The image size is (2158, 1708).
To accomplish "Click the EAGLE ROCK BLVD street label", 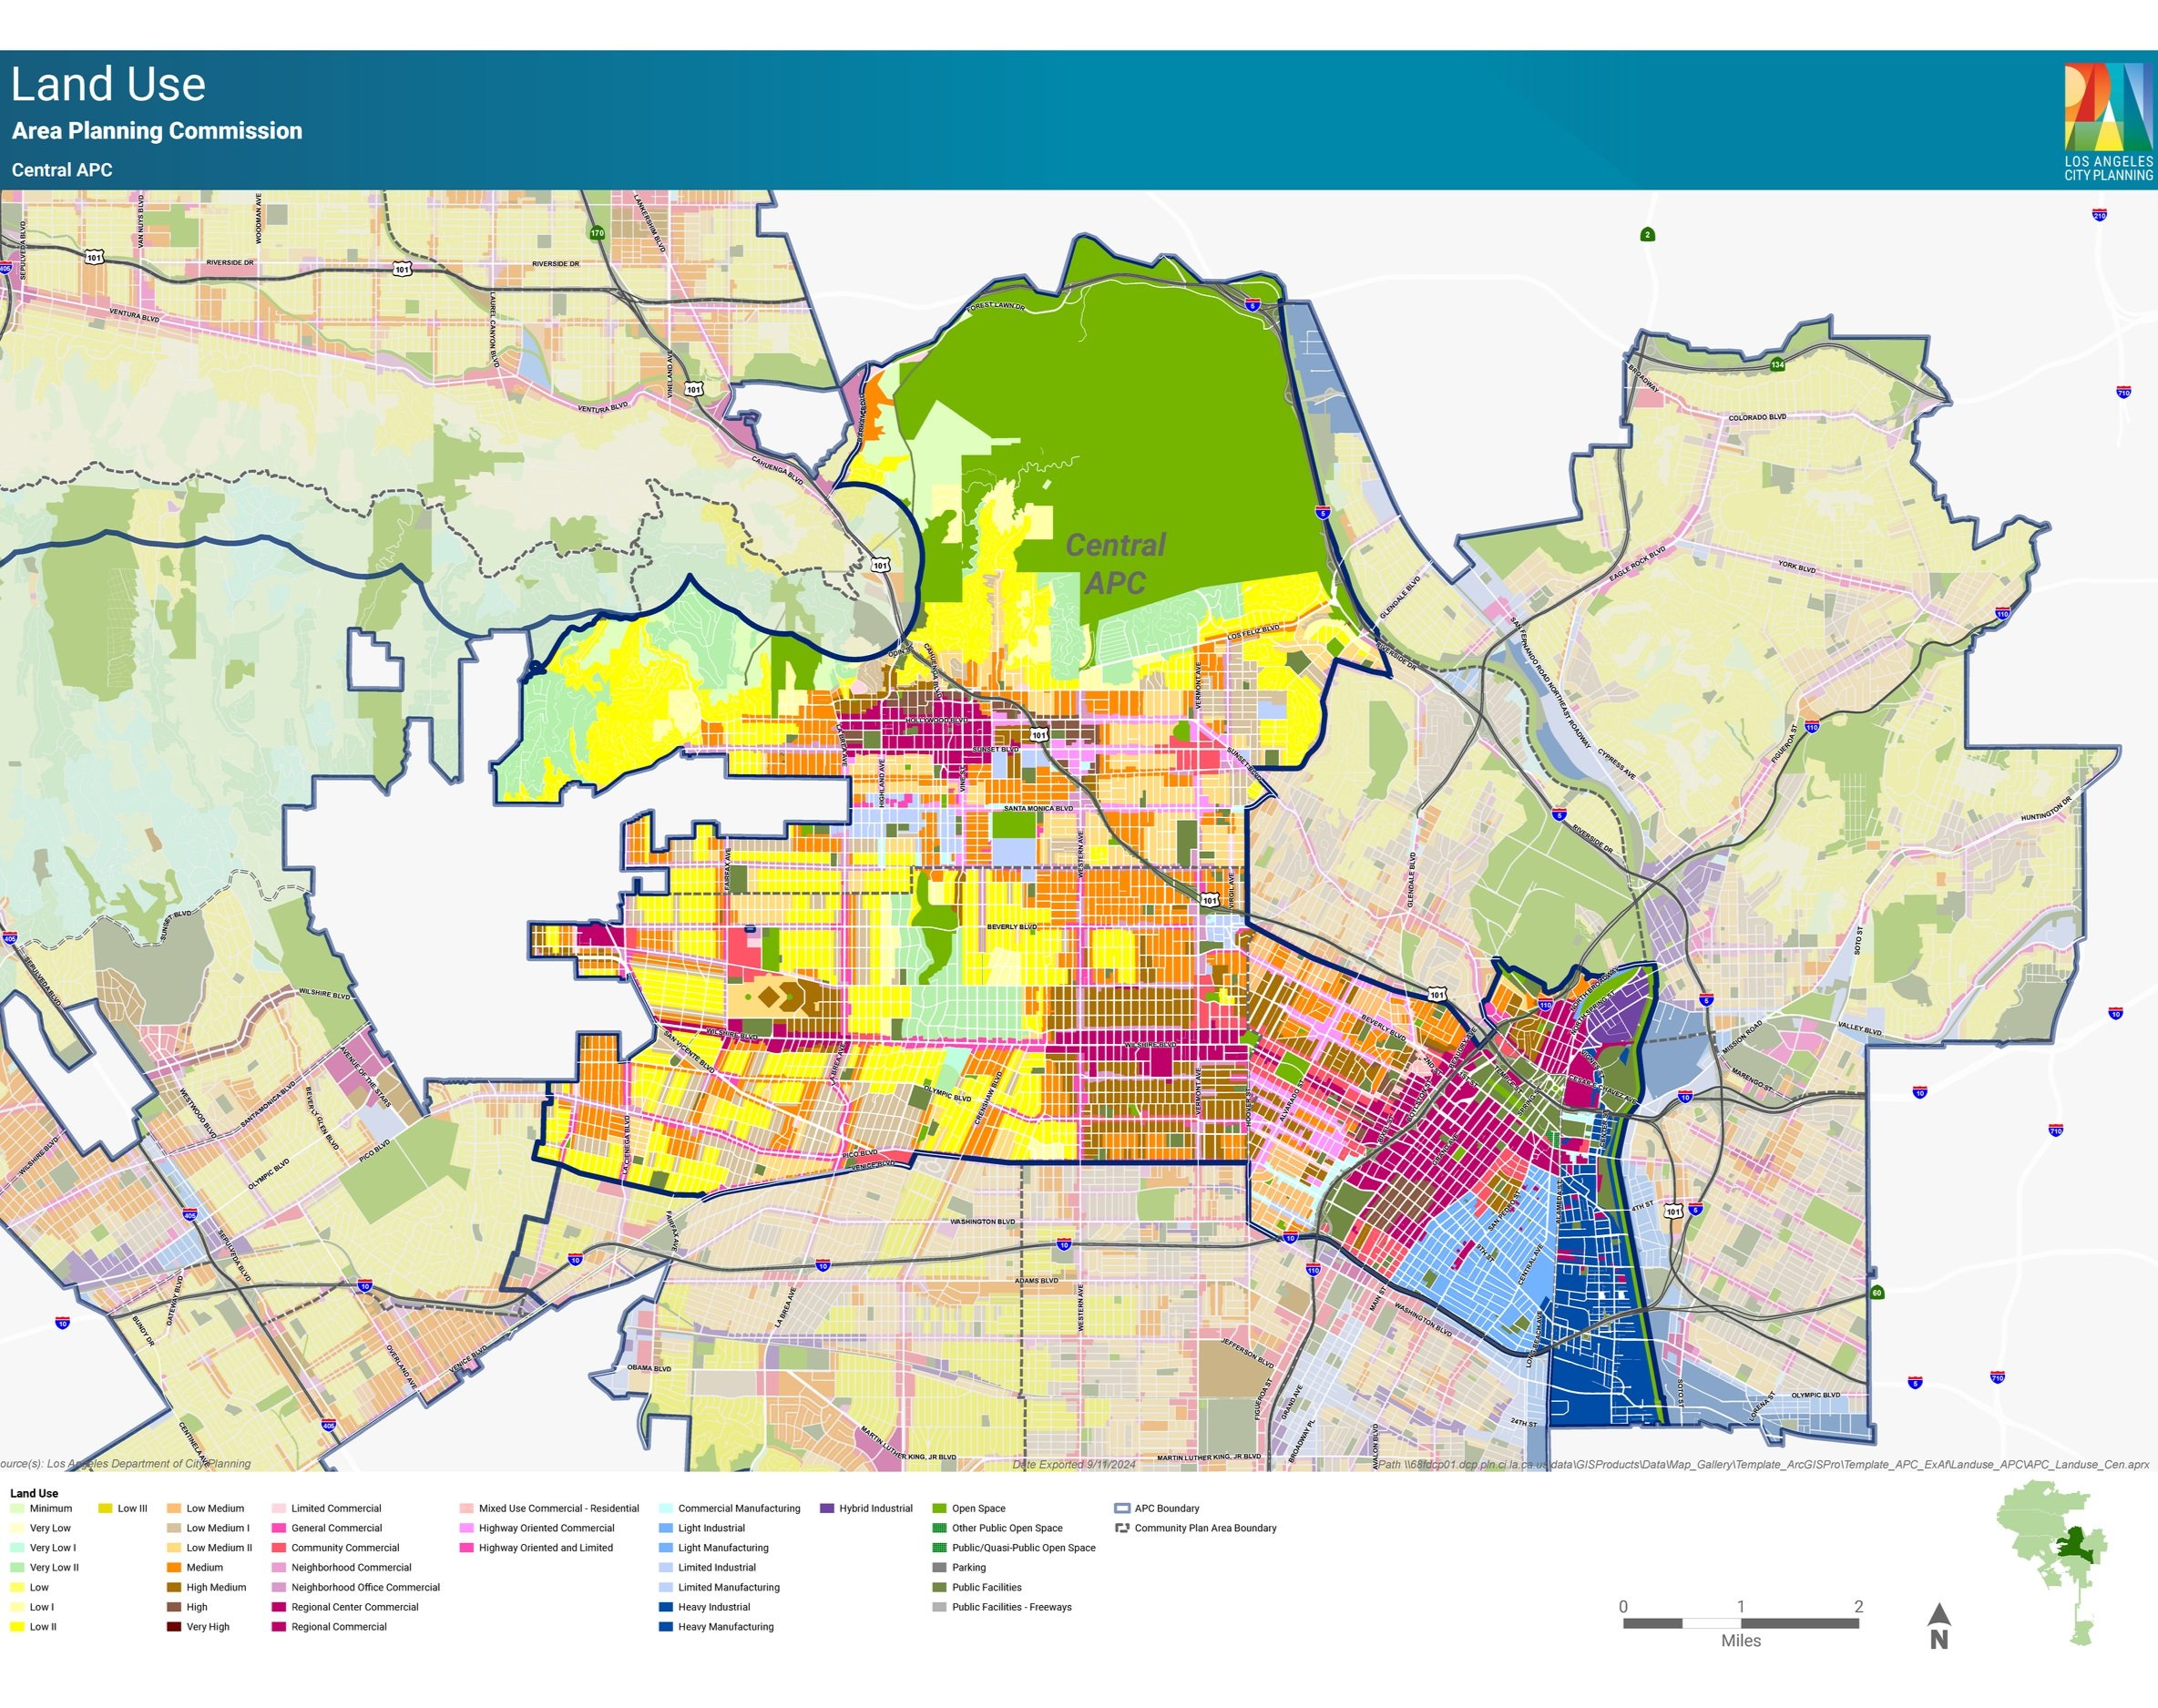I will pos(1637,566).
